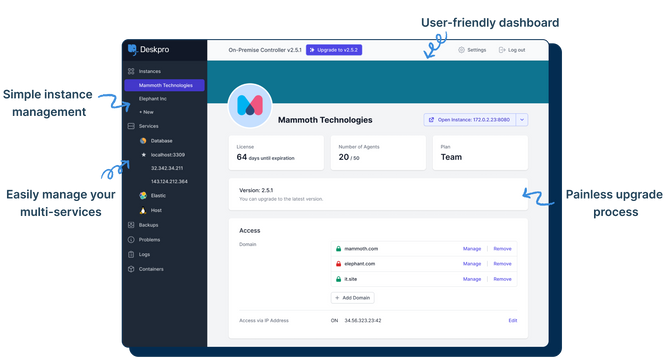The image size is (672, 361).
Task: Open the Backups icon in sidebar
Action: pos(131,225)
